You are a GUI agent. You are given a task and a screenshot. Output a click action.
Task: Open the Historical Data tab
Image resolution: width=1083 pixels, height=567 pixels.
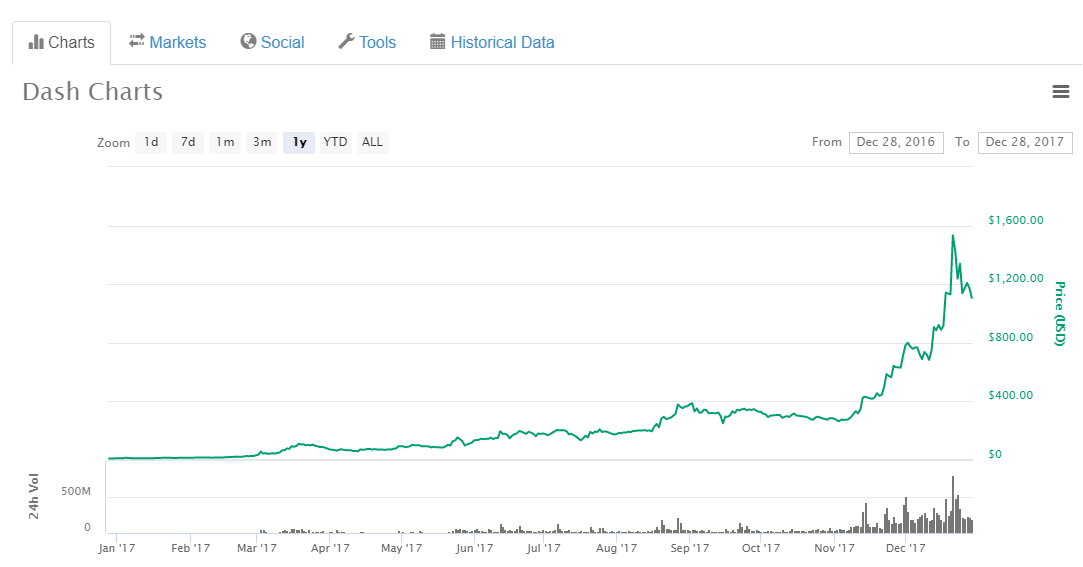(492, 43)
